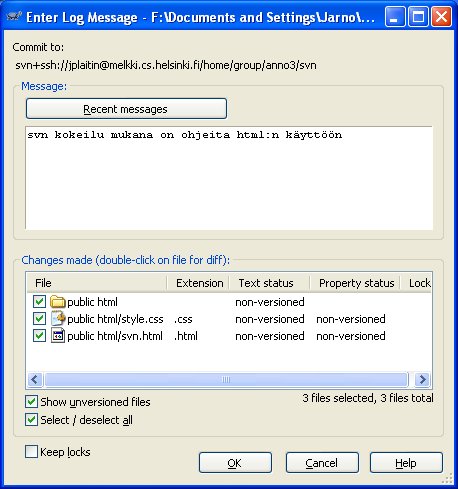
Task: Confirm the commit with OK
Action: [x=235, y=463]
